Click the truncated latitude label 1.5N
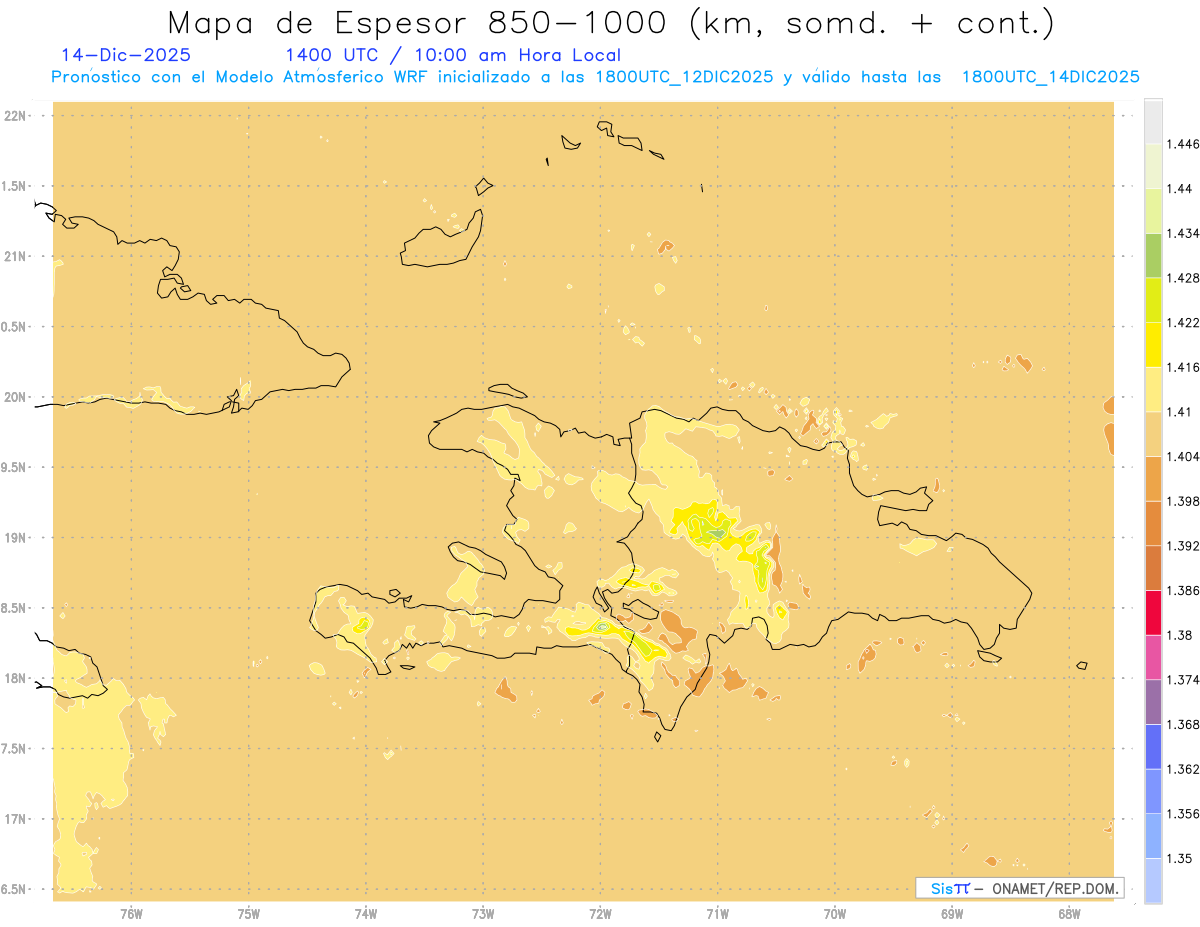Screen dimensions: 1200x927 pos(15,186)
